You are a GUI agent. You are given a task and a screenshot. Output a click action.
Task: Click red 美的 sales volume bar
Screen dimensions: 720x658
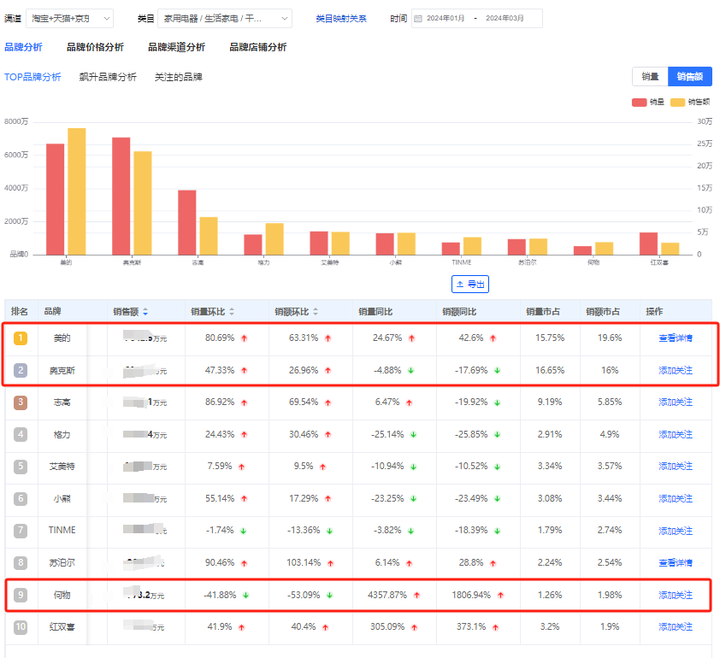point(55,199)
